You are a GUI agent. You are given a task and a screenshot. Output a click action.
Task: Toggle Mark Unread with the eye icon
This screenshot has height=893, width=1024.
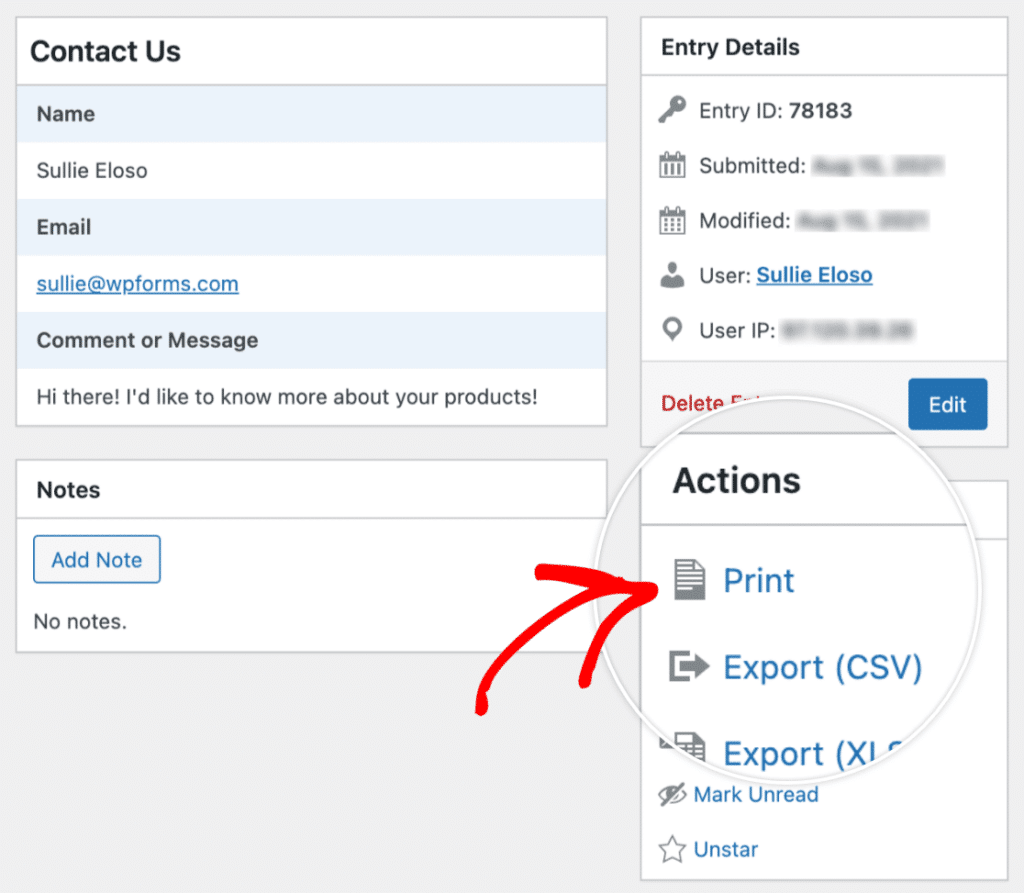(x=671, y=794)
